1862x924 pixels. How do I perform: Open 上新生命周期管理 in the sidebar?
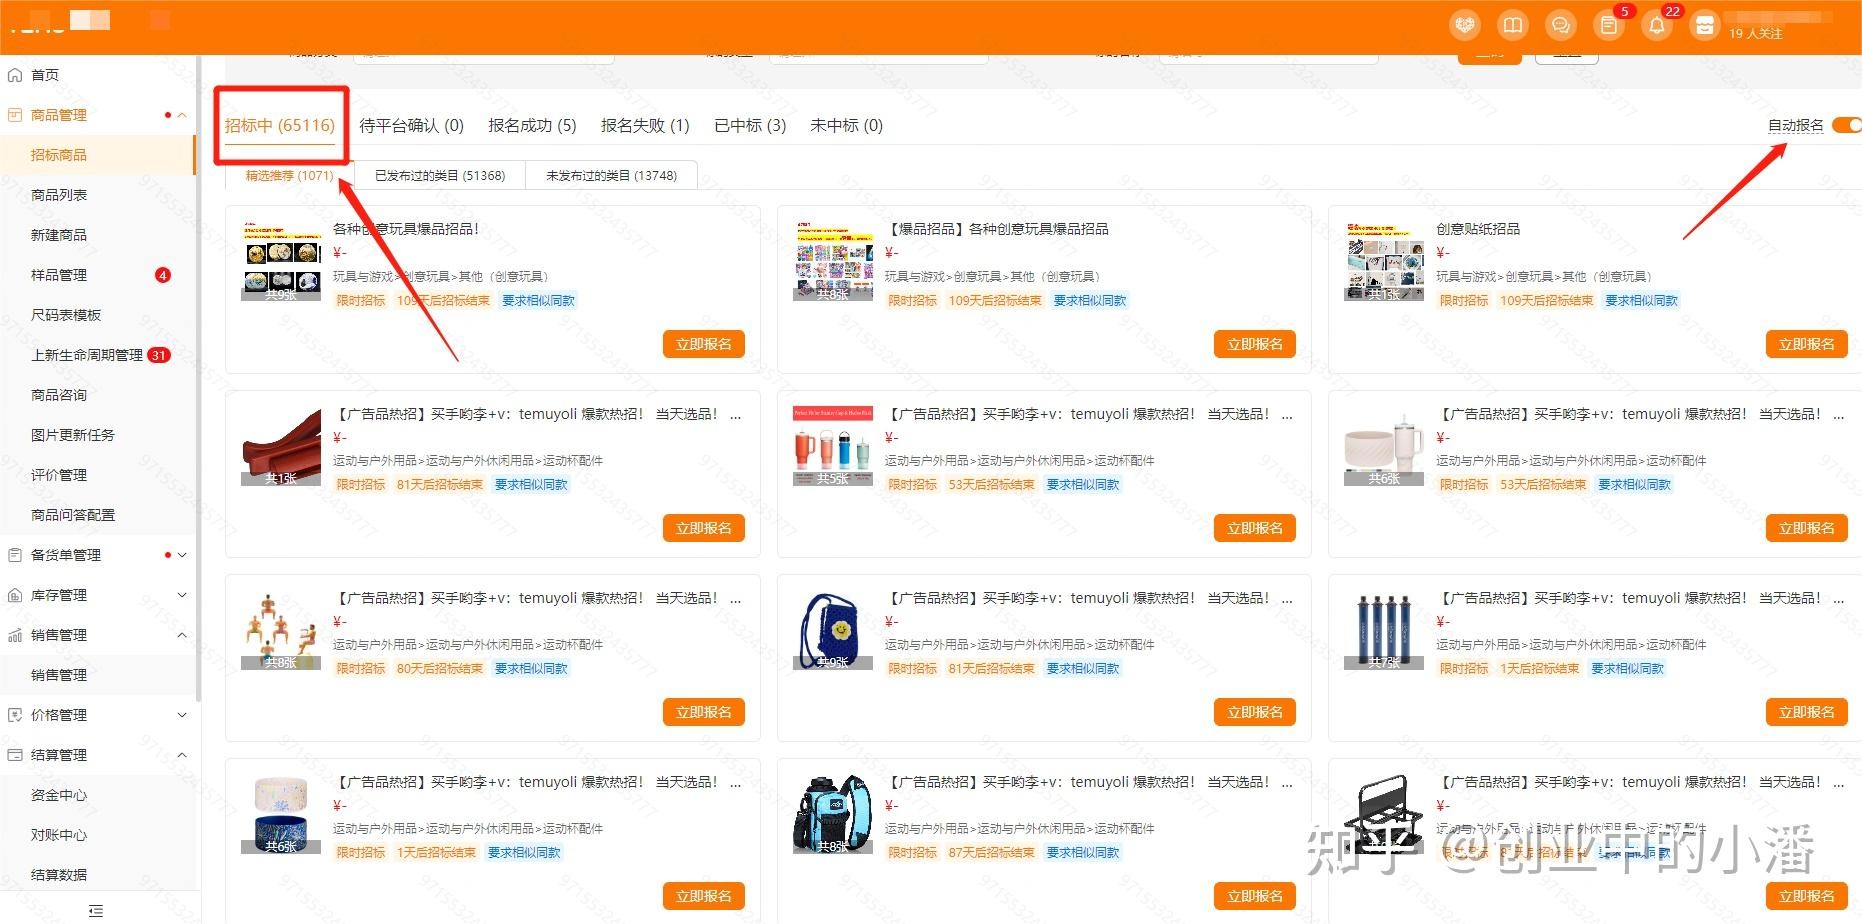[x=87, y=355]
